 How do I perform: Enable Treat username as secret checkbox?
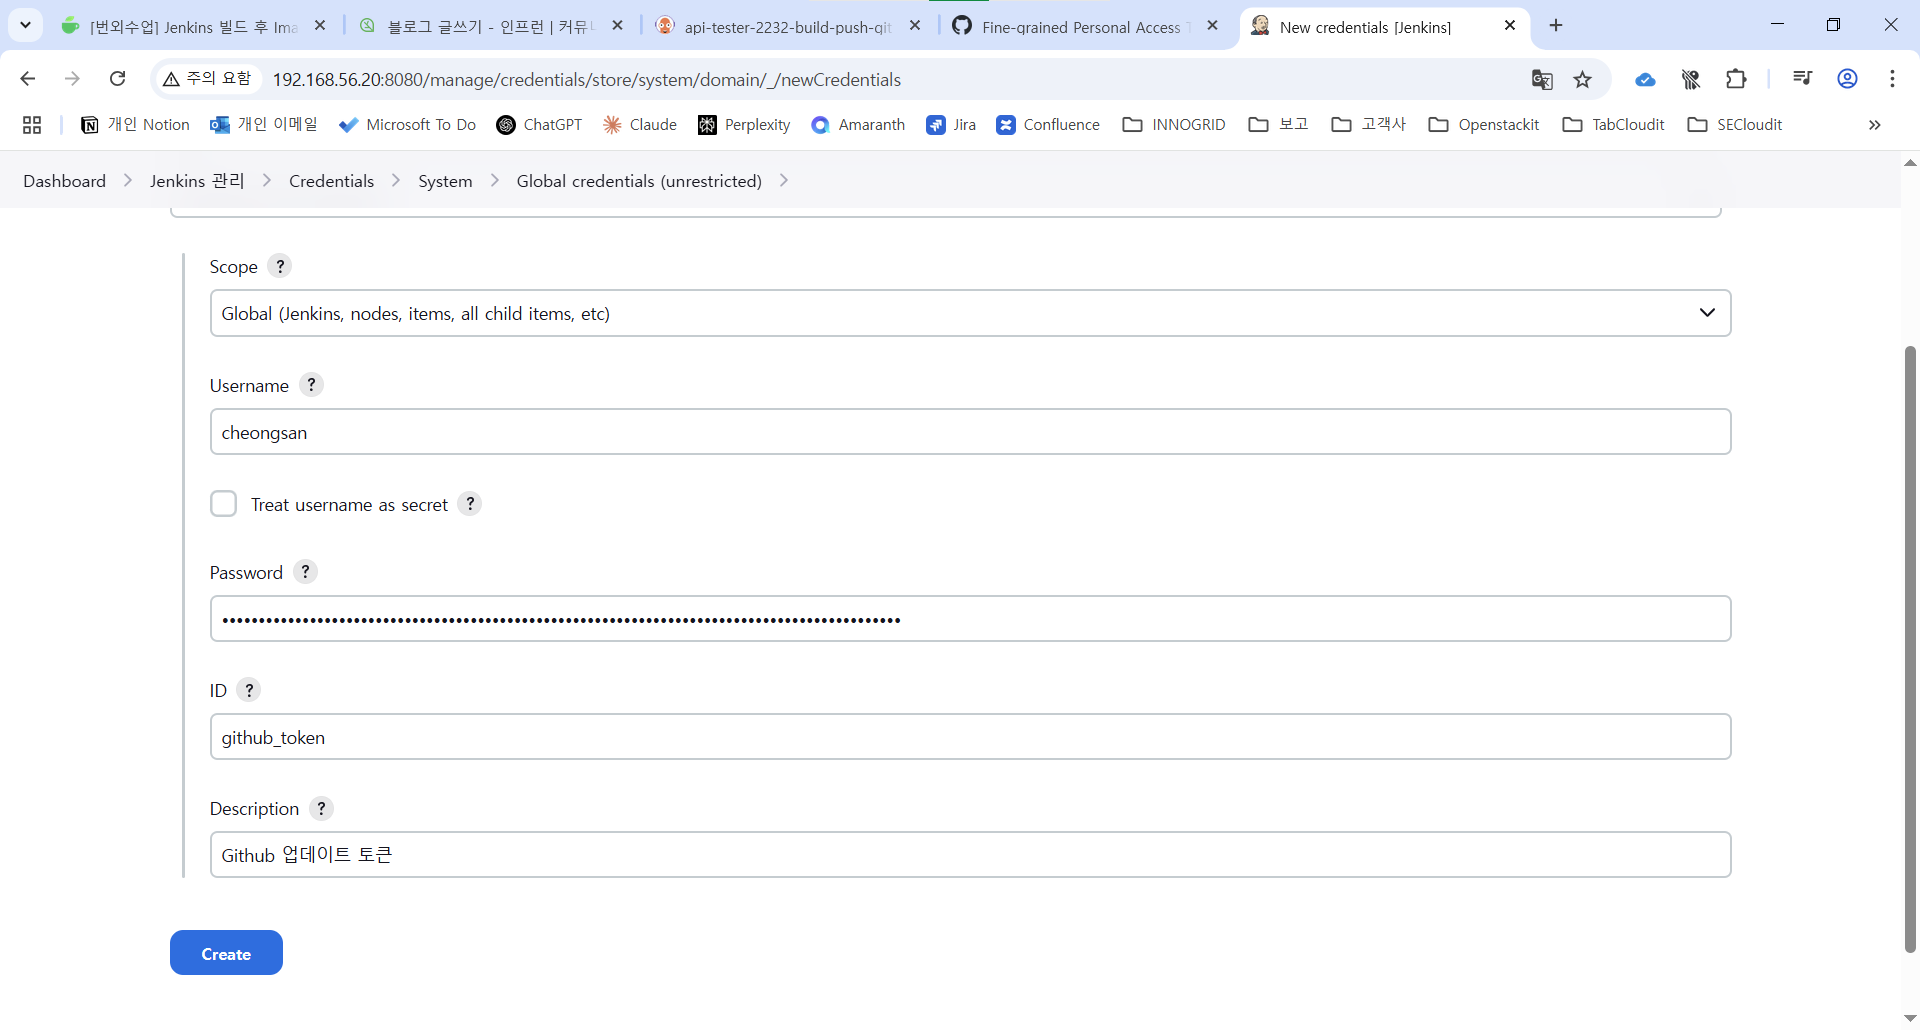(x=224, y=504)
